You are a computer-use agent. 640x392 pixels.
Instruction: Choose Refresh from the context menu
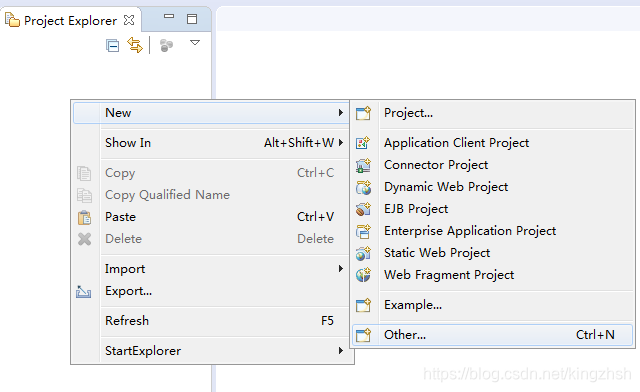point(211,321)
